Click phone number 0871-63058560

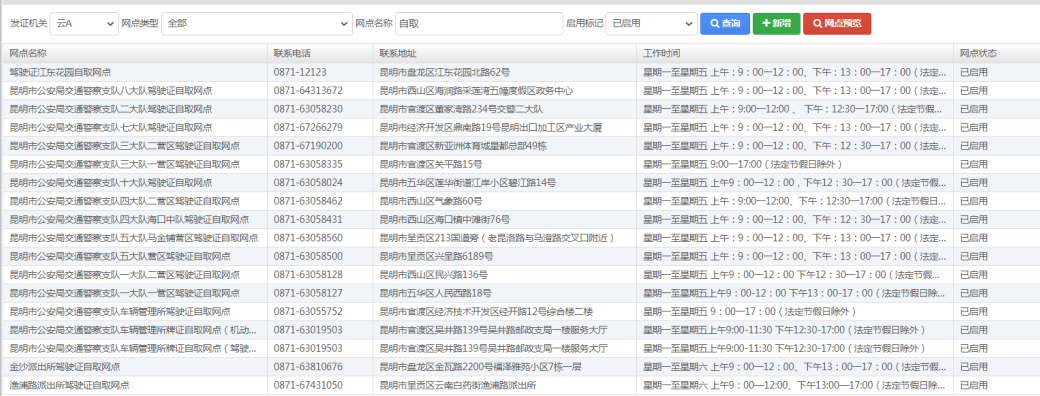click(x=308, y=237)
